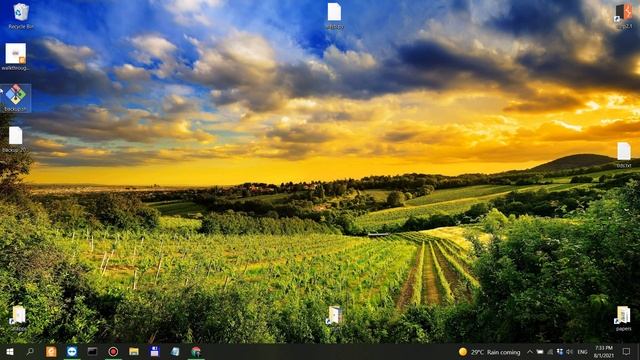Screen dimensions: 640x360
Task: Open the orange app pinned on taskbar
Action: [51, 351]
